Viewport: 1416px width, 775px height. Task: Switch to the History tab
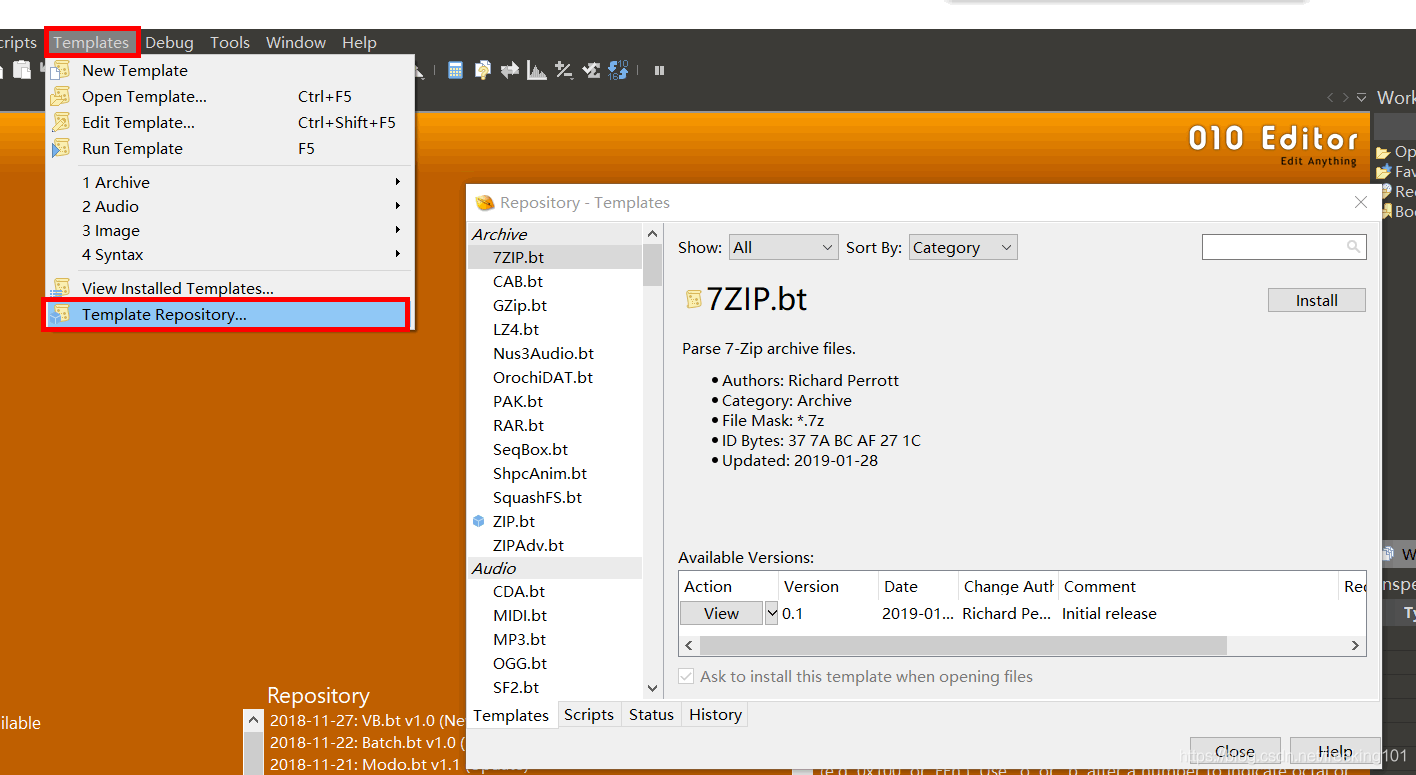pyautogui.click(x=715, y=715)
